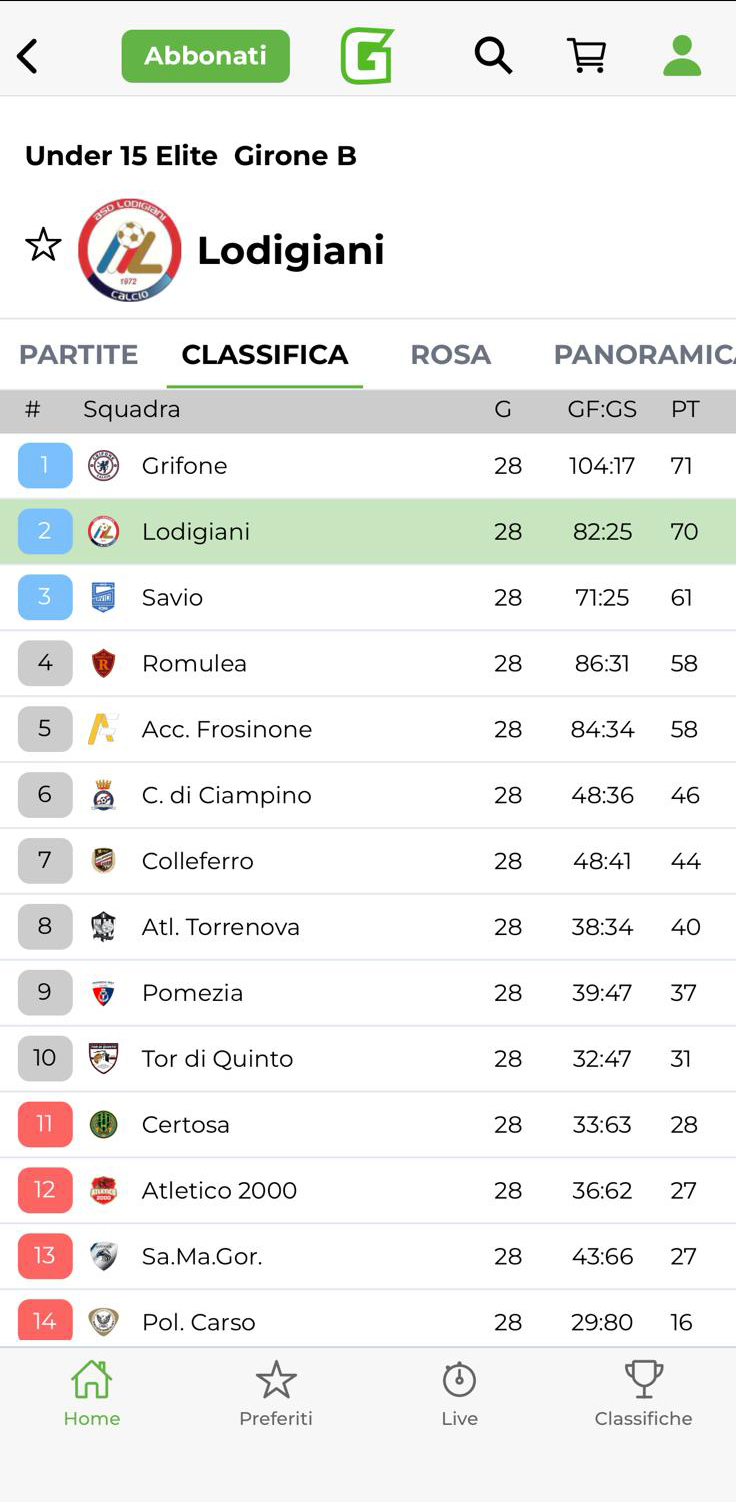Tap the back arrow icon
The width and height of the screenshot is (736, 1502).
click(x=28, y=56)
